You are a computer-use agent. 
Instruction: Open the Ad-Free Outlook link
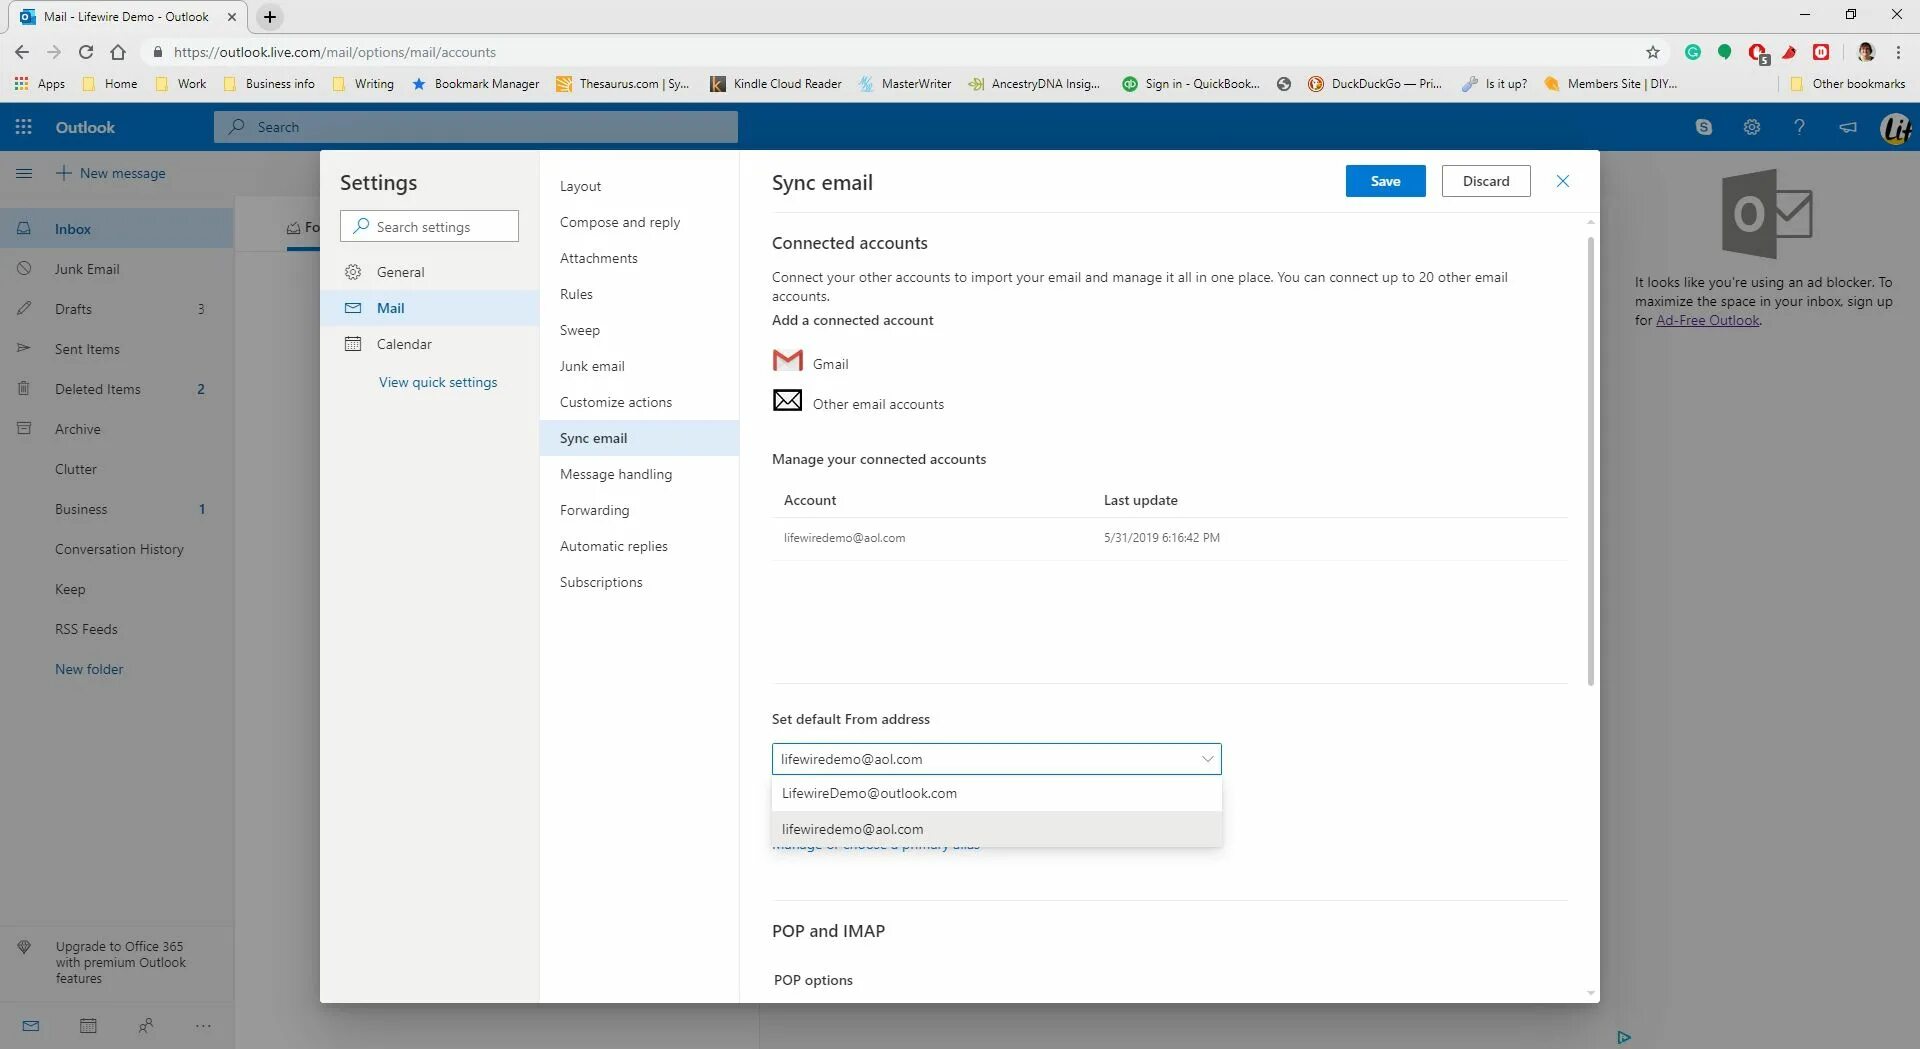(1707, 320)
